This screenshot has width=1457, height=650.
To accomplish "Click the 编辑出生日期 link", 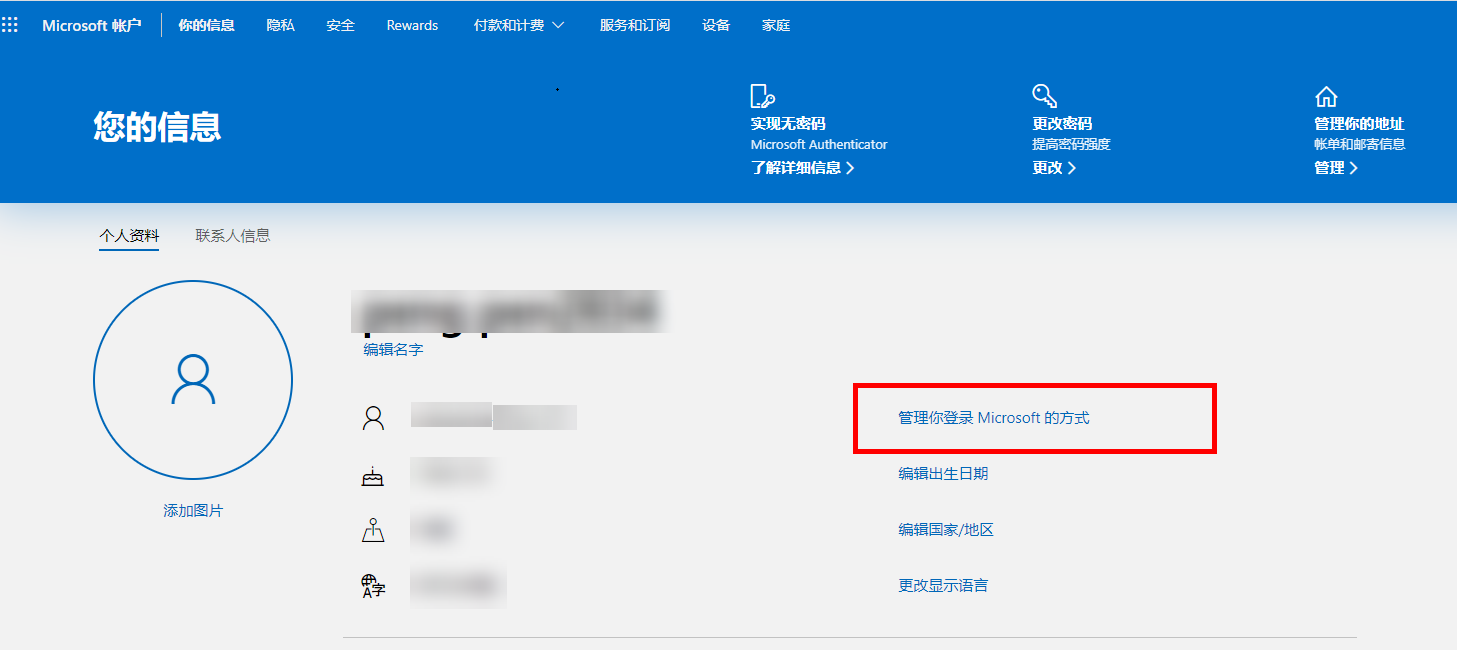I will pos(943,474).
